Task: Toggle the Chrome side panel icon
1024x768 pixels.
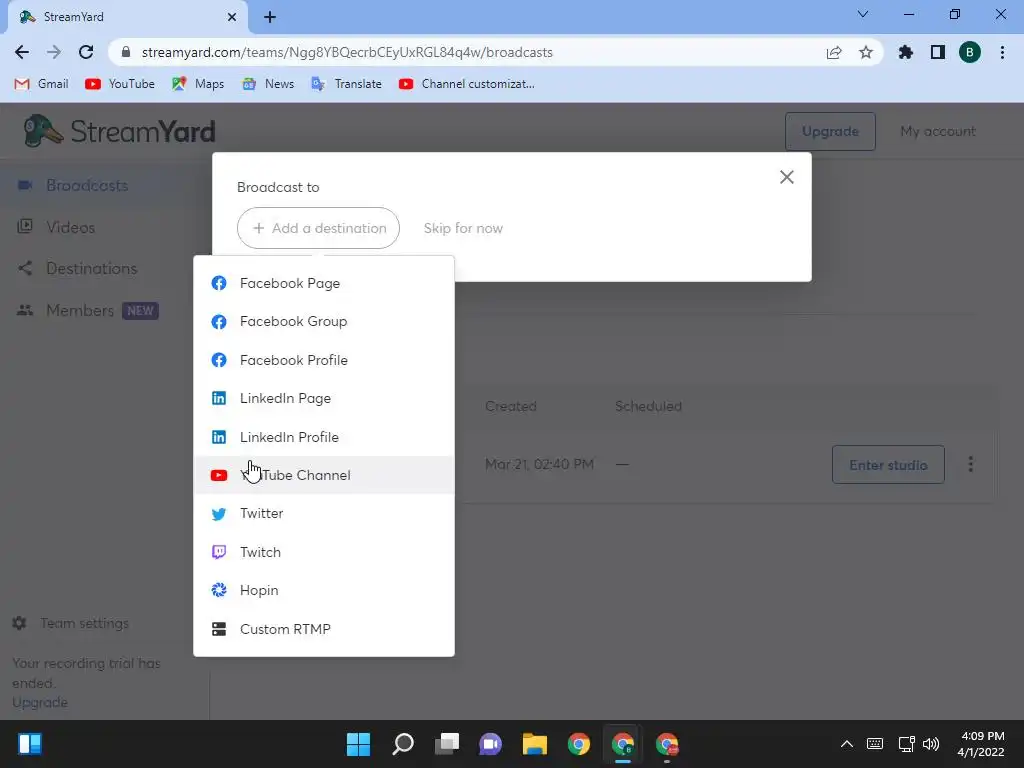Action: tap(938, 52)
